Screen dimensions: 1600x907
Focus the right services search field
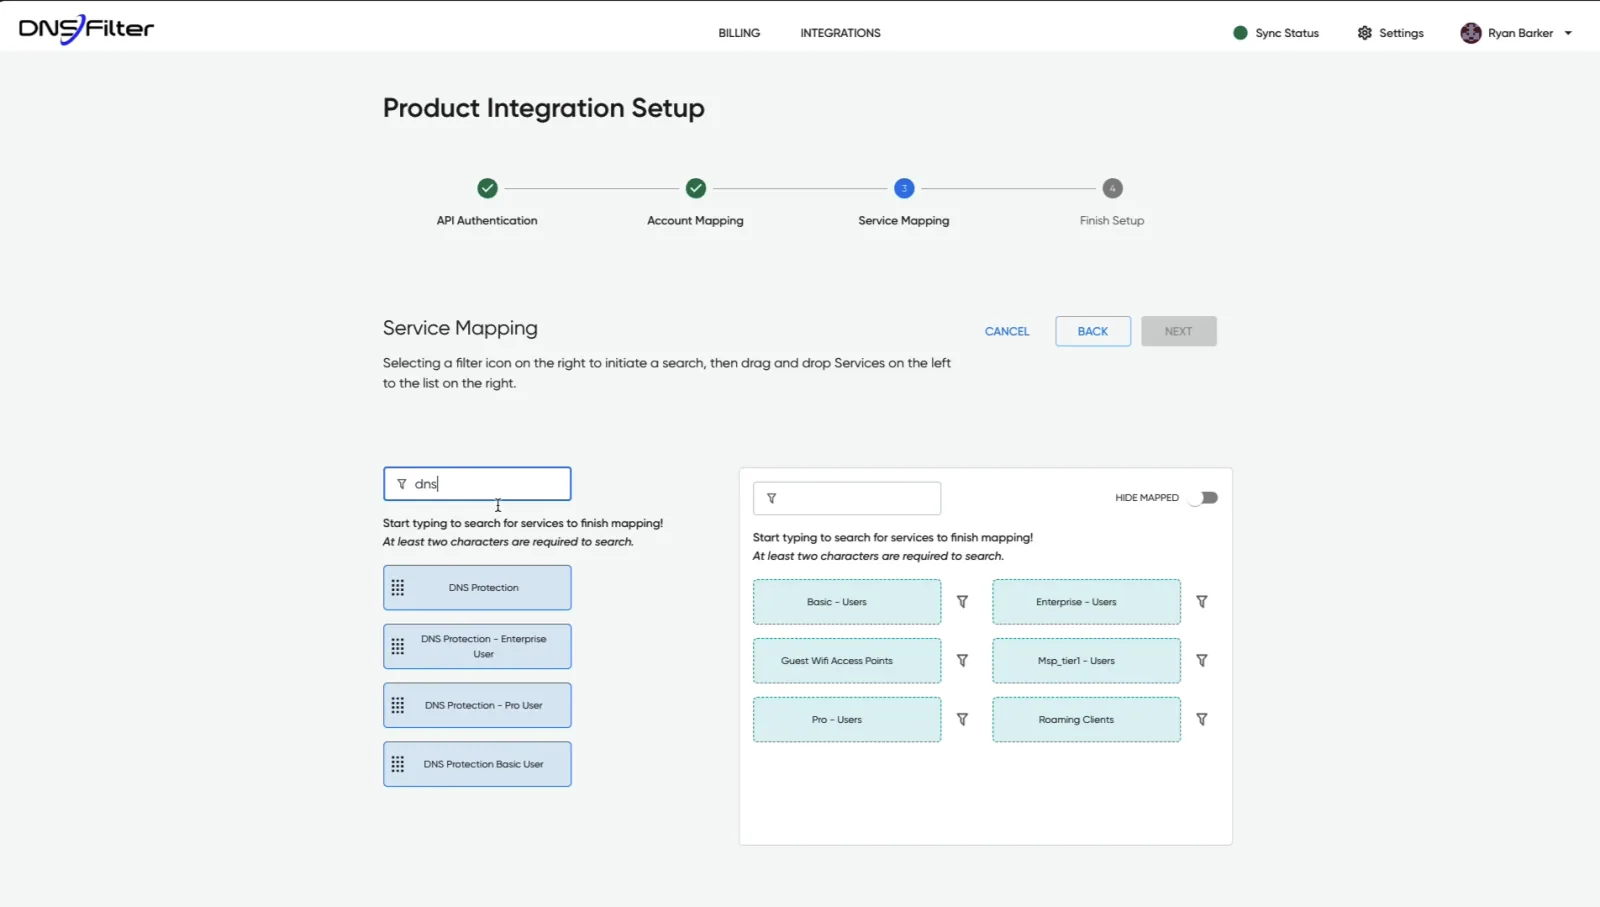coord(847,498)
